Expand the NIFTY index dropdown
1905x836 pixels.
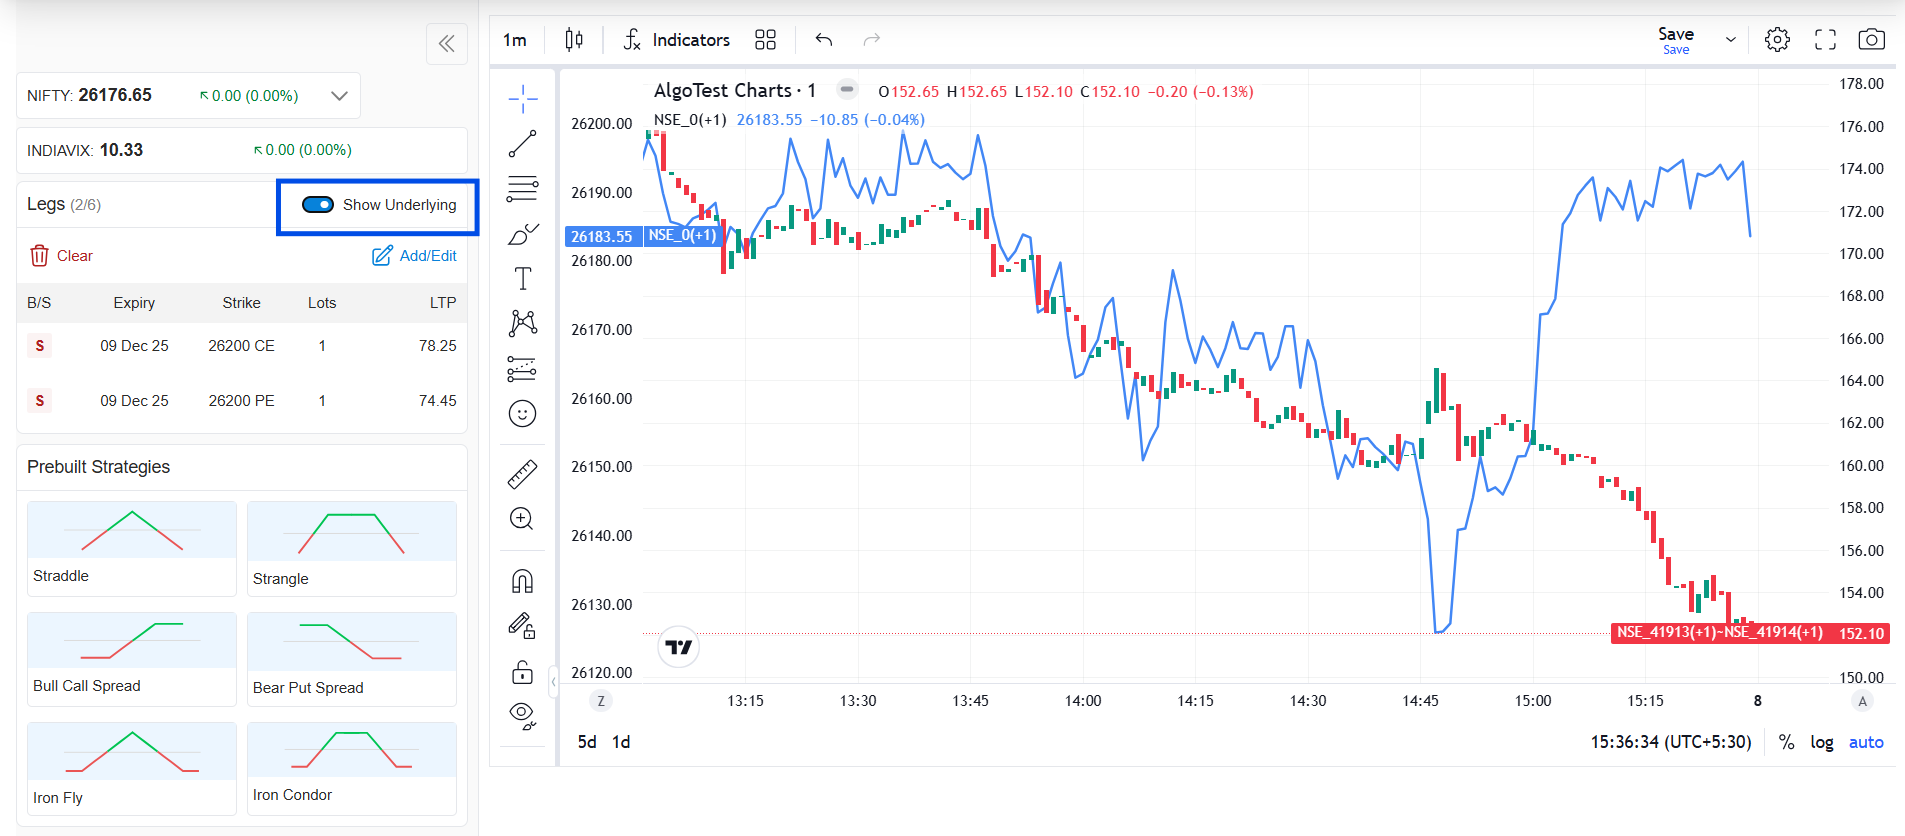click(340, 96)
